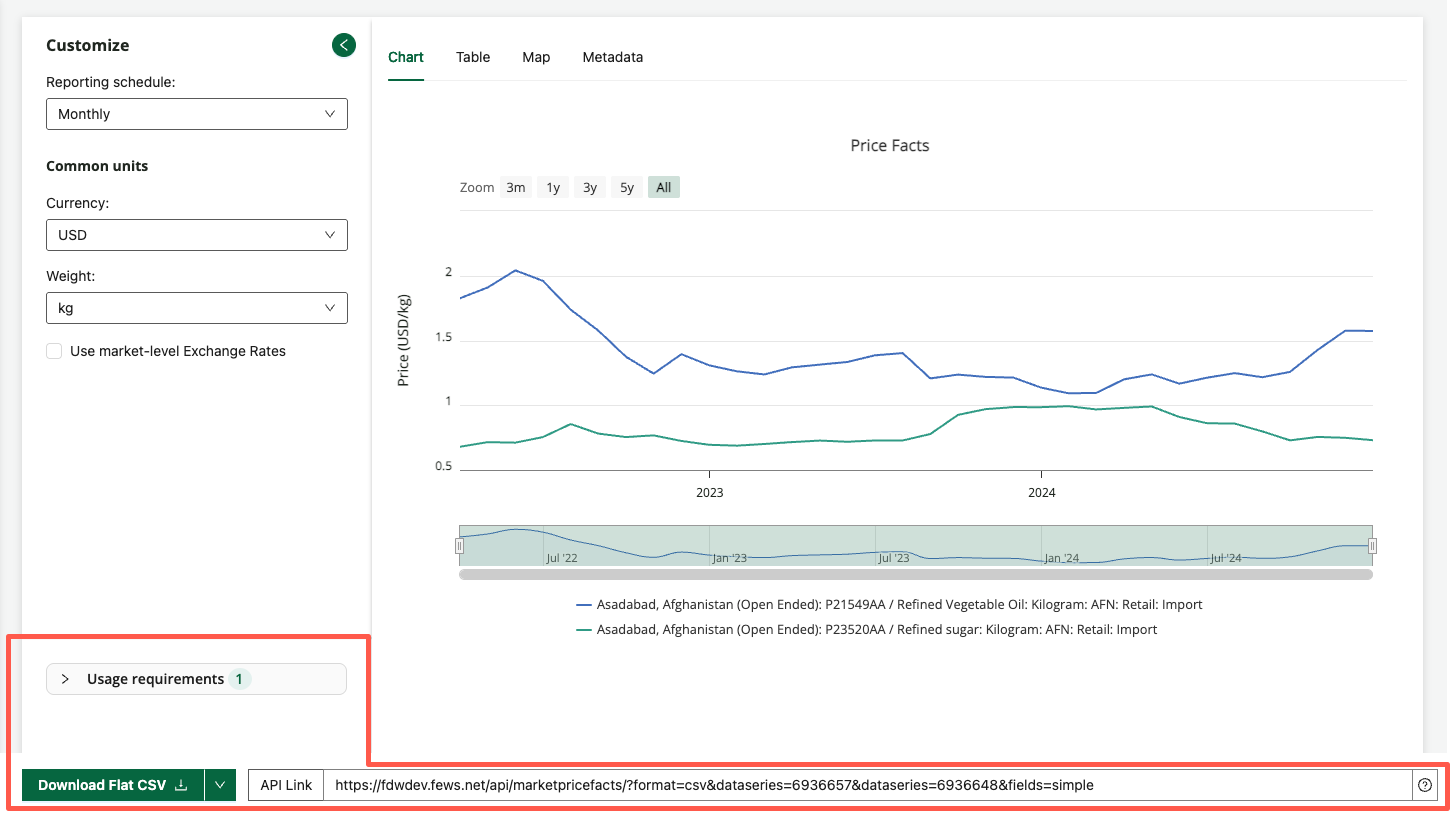Set chart zoom to 1y
The image size is (1450, 814).
(x=553, y=187)
